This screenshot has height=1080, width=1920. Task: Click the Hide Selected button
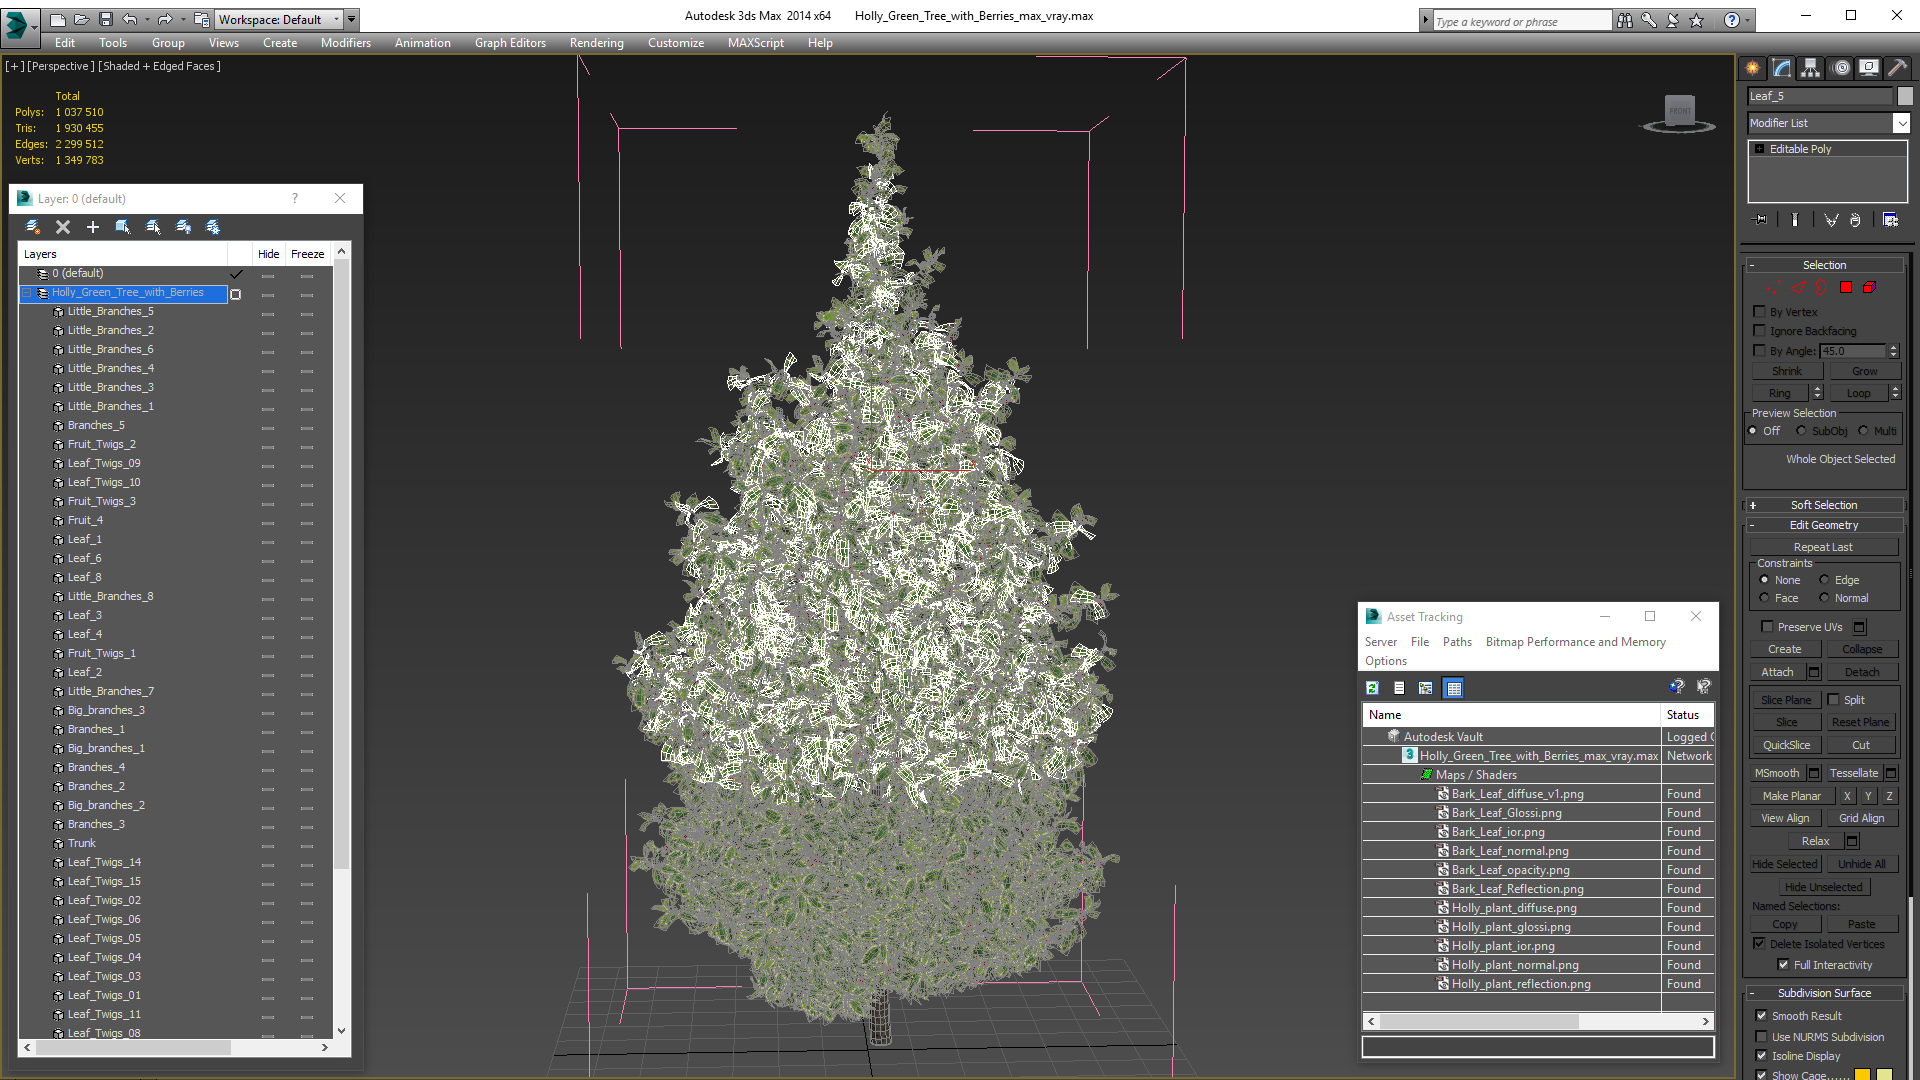pyautogui.click(x=1785, y=864)
